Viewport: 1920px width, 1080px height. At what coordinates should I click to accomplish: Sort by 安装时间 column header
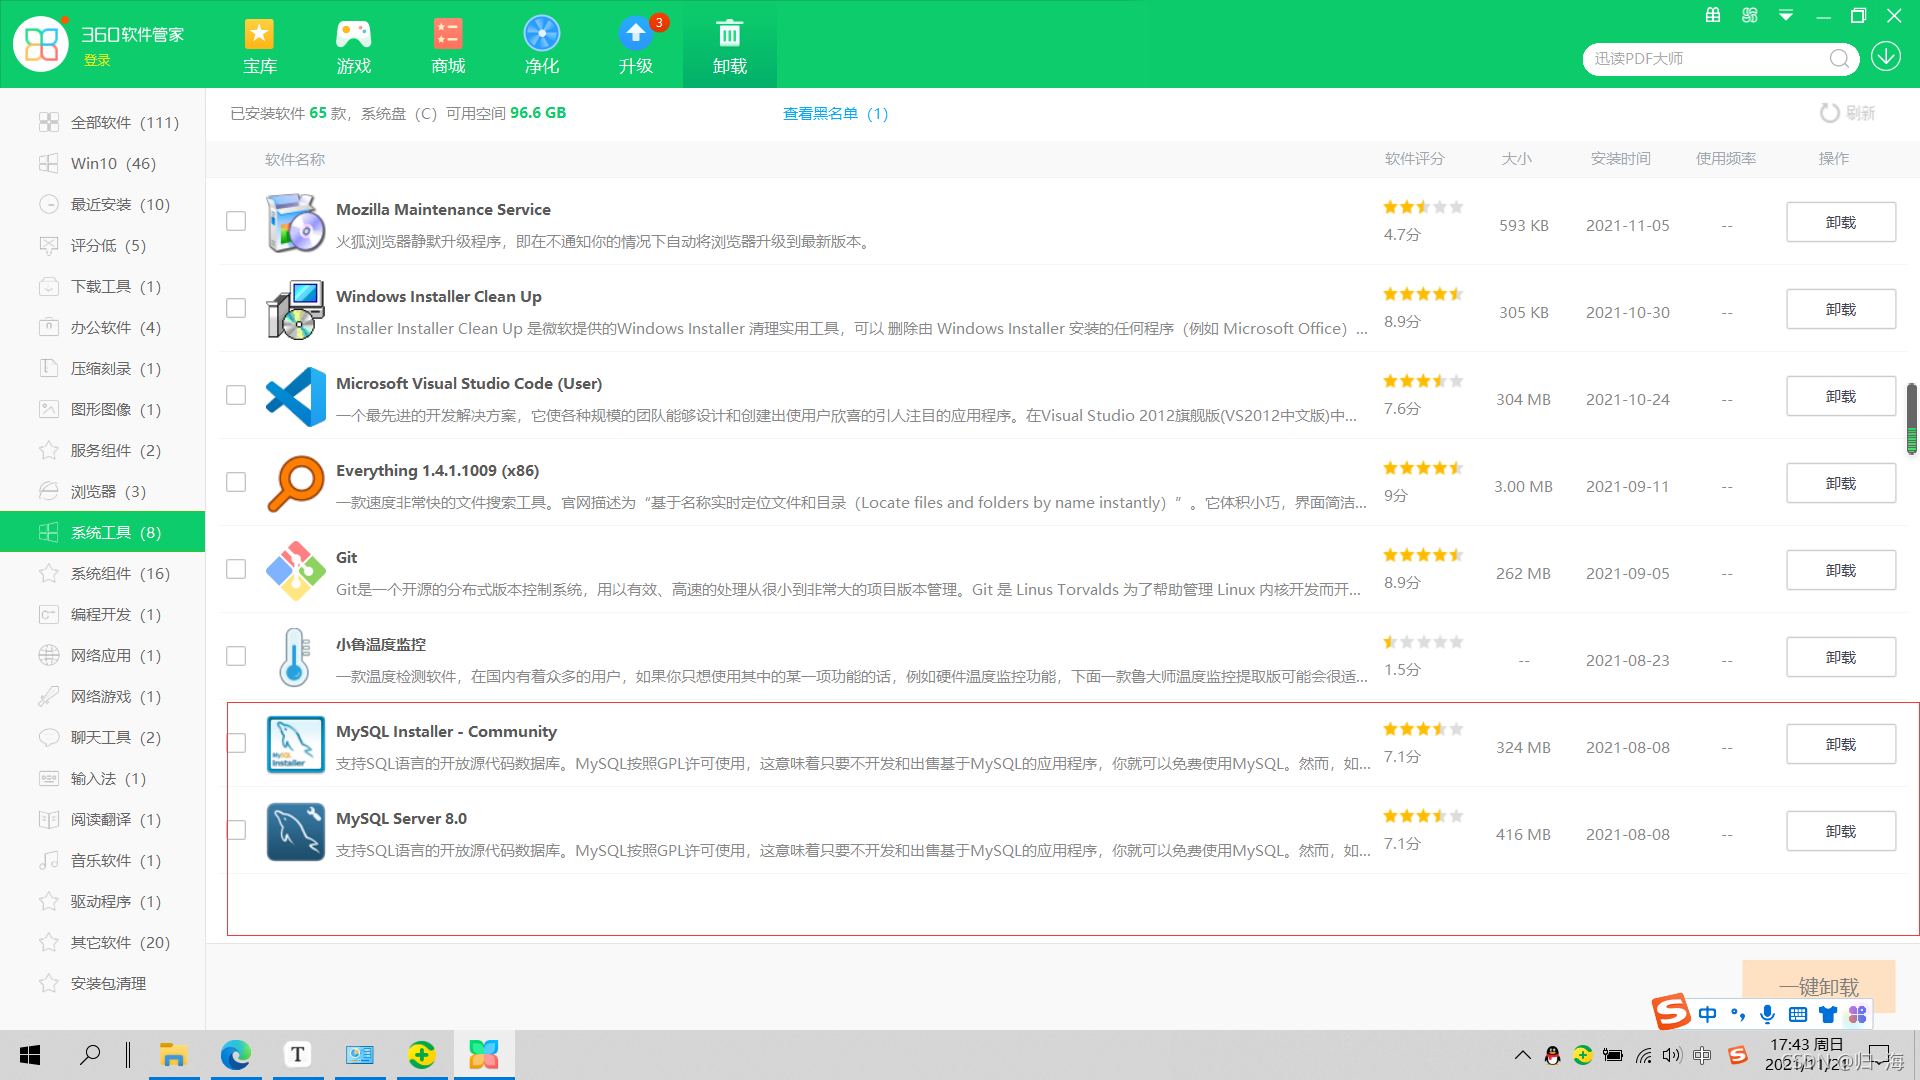[x=1620, y=159]
